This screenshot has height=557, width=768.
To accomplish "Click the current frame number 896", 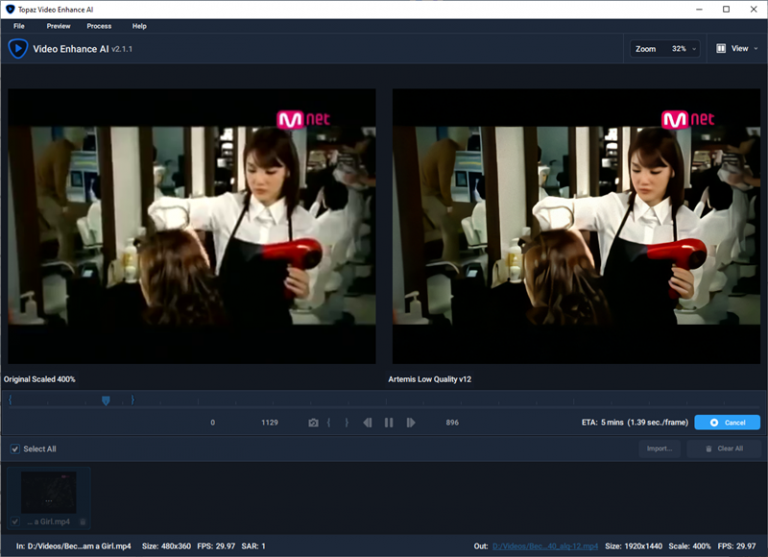I will tap(452, 422).
